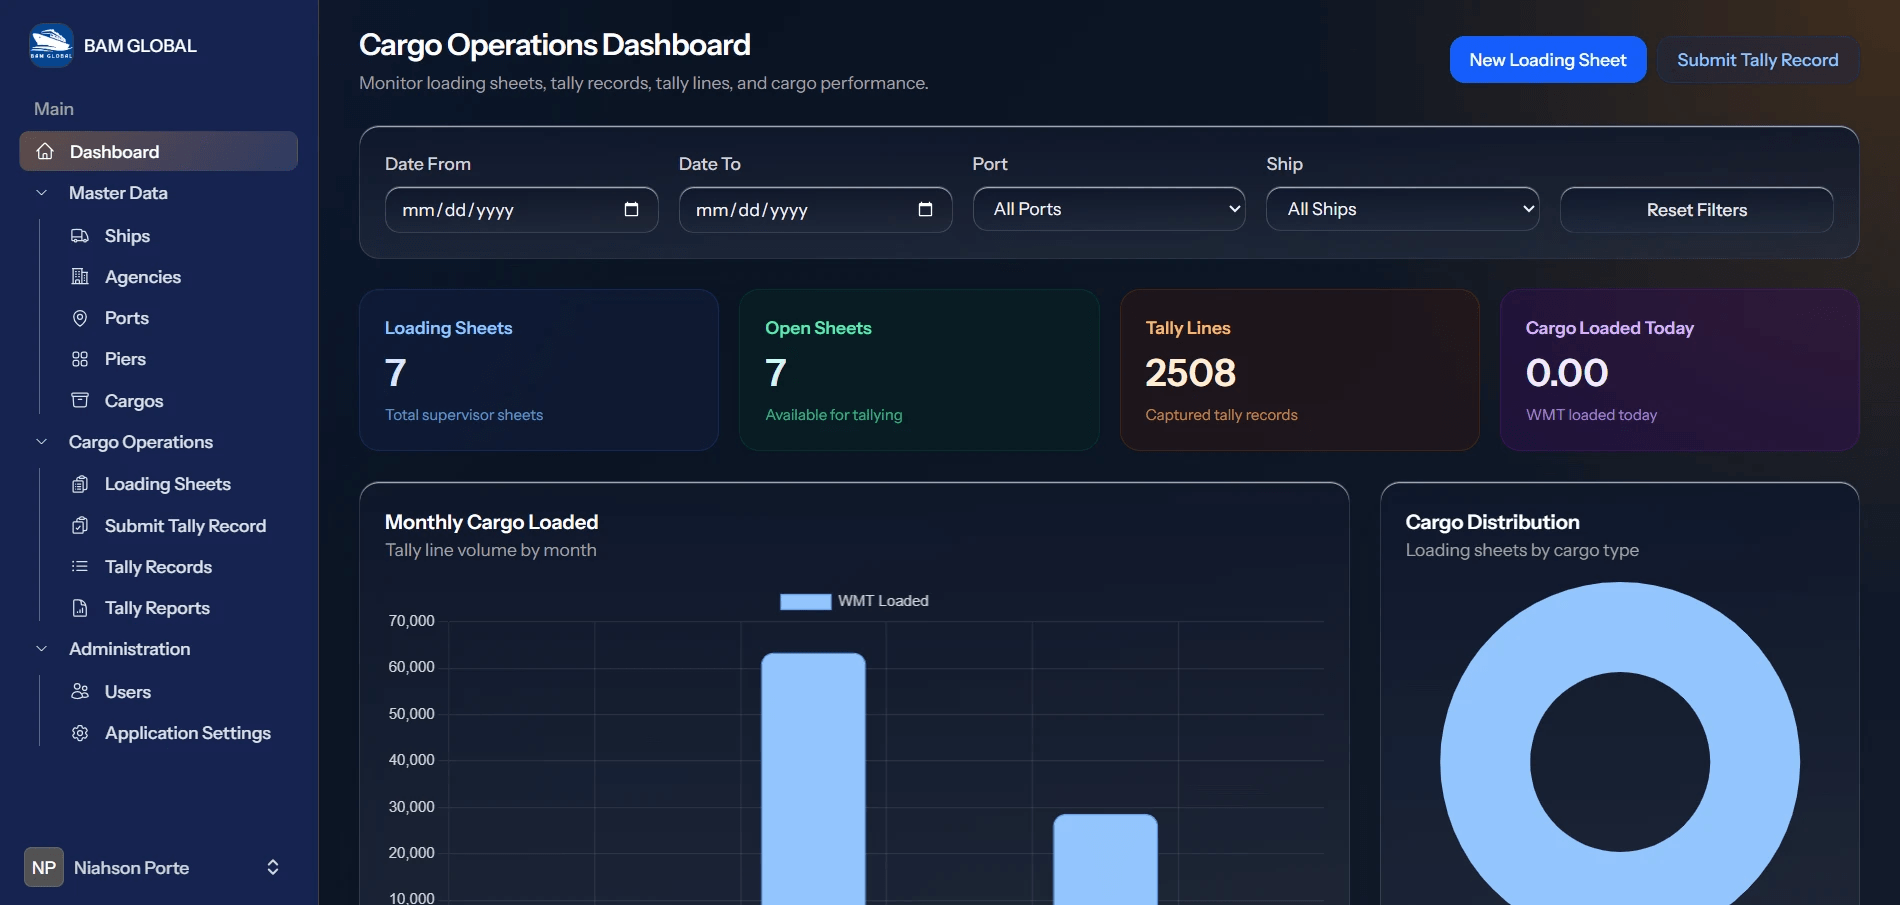The height and width of the screenshot is (905, 1900).
Task: Click the Open Sheets stat card
Action: tap(919, 370)
